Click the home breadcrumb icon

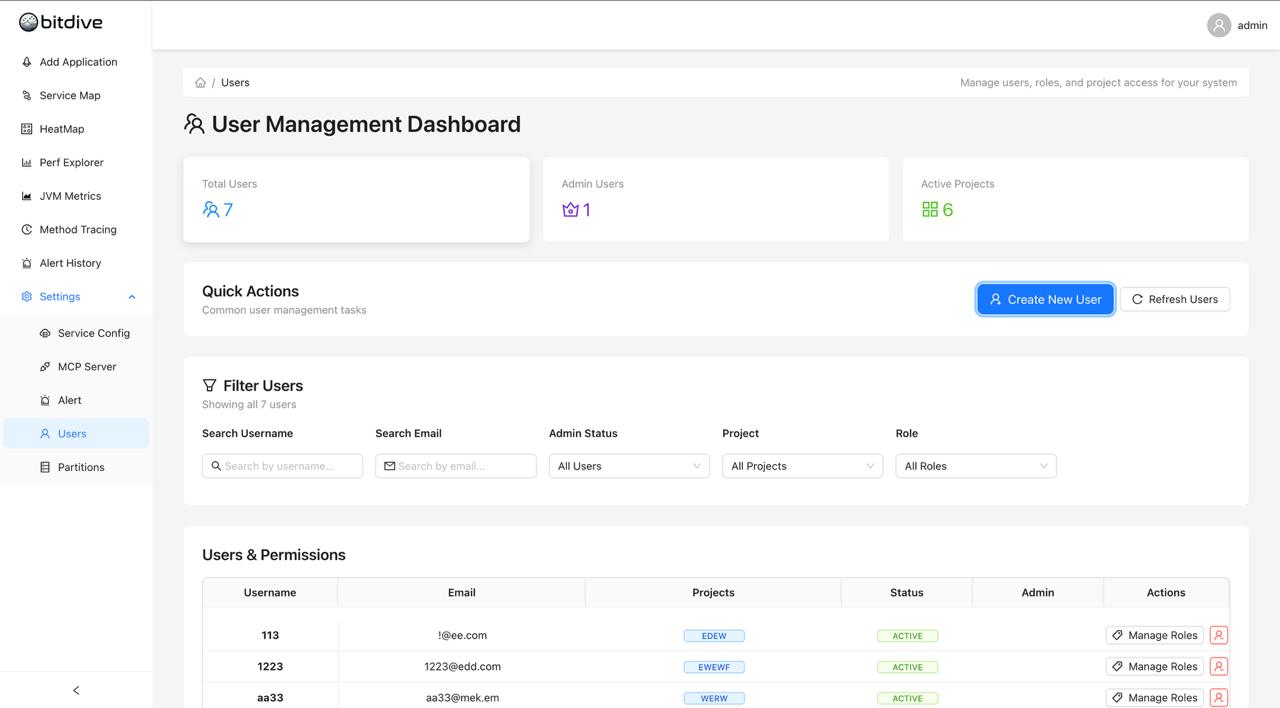[x=200, y=83]
